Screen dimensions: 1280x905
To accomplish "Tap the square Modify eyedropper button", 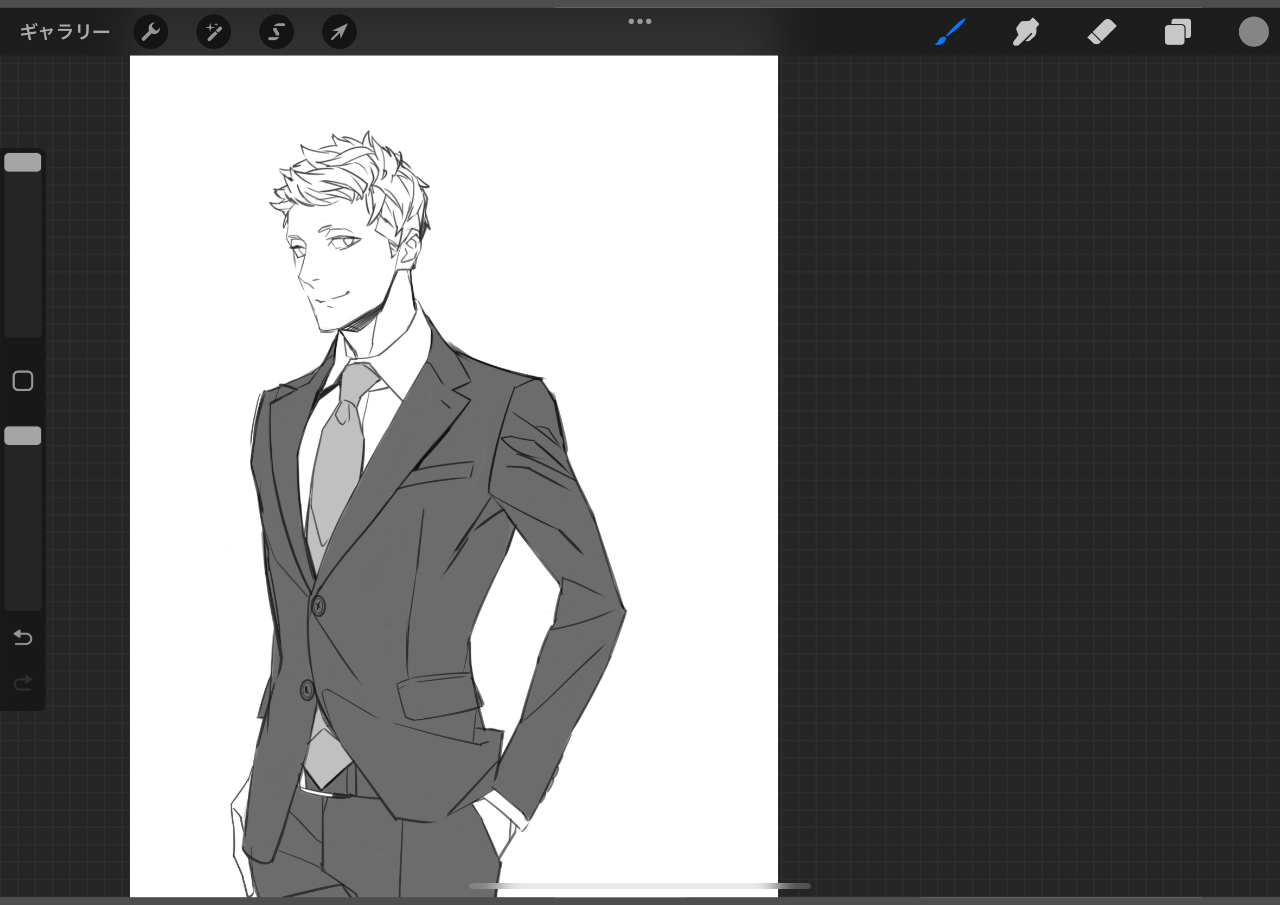I will click(23, 381).
